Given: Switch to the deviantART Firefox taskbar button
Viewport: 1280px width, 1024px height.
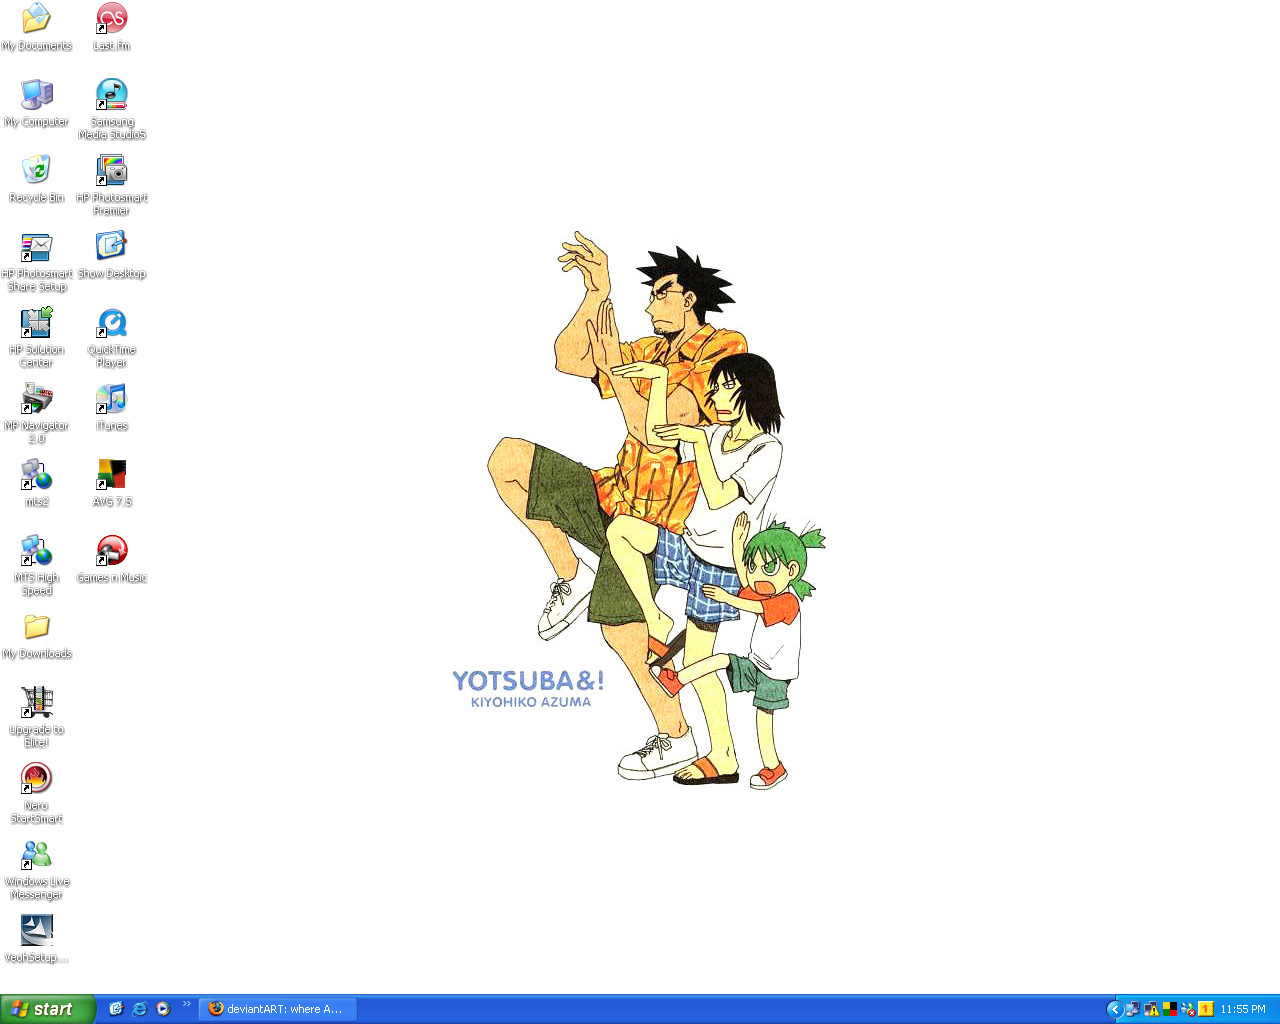Looking at the screenshot, I should point(278,1009).
